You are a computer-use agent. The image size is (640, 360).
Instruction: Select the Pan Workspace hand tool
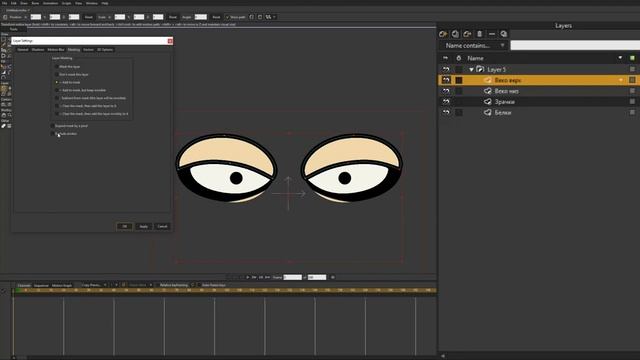[4, 115]
